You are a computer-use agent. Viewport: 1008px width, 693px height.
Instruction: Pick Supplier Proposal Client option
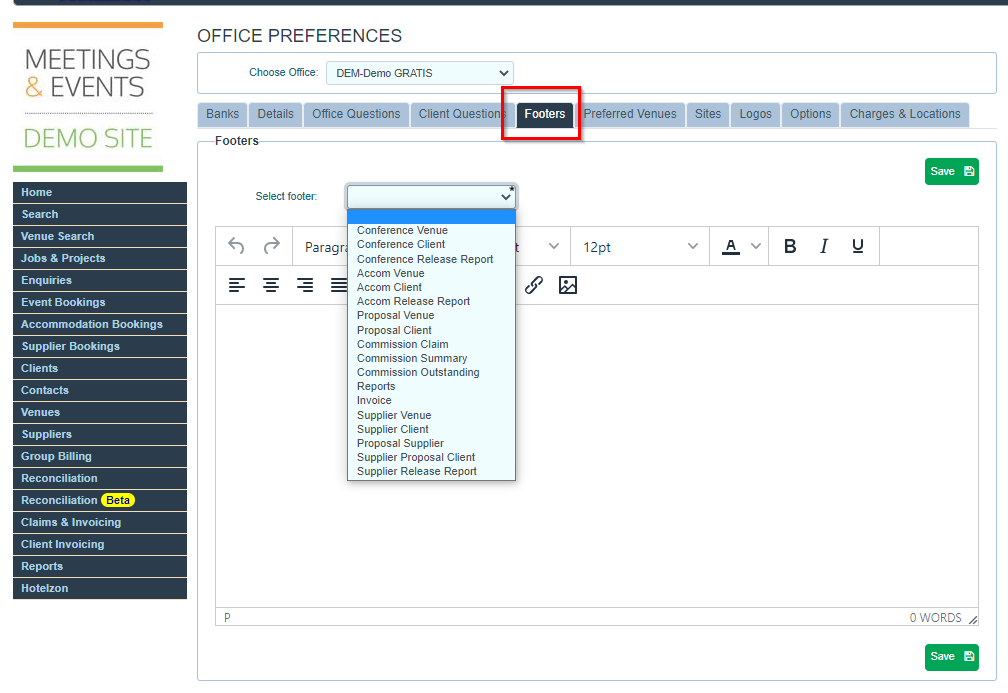(x=431, y=458)
